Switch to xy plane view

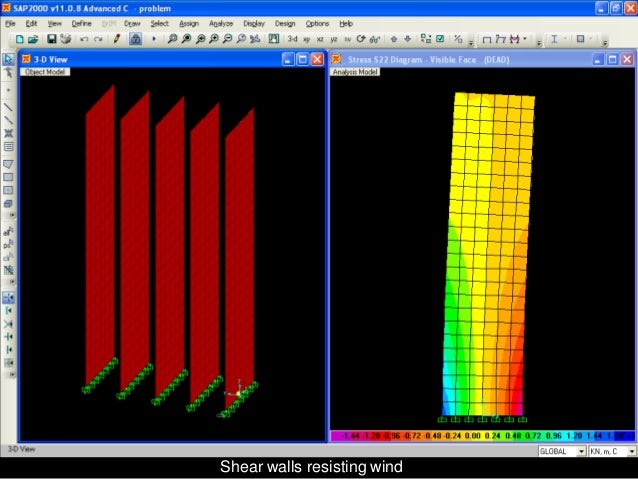306,39
